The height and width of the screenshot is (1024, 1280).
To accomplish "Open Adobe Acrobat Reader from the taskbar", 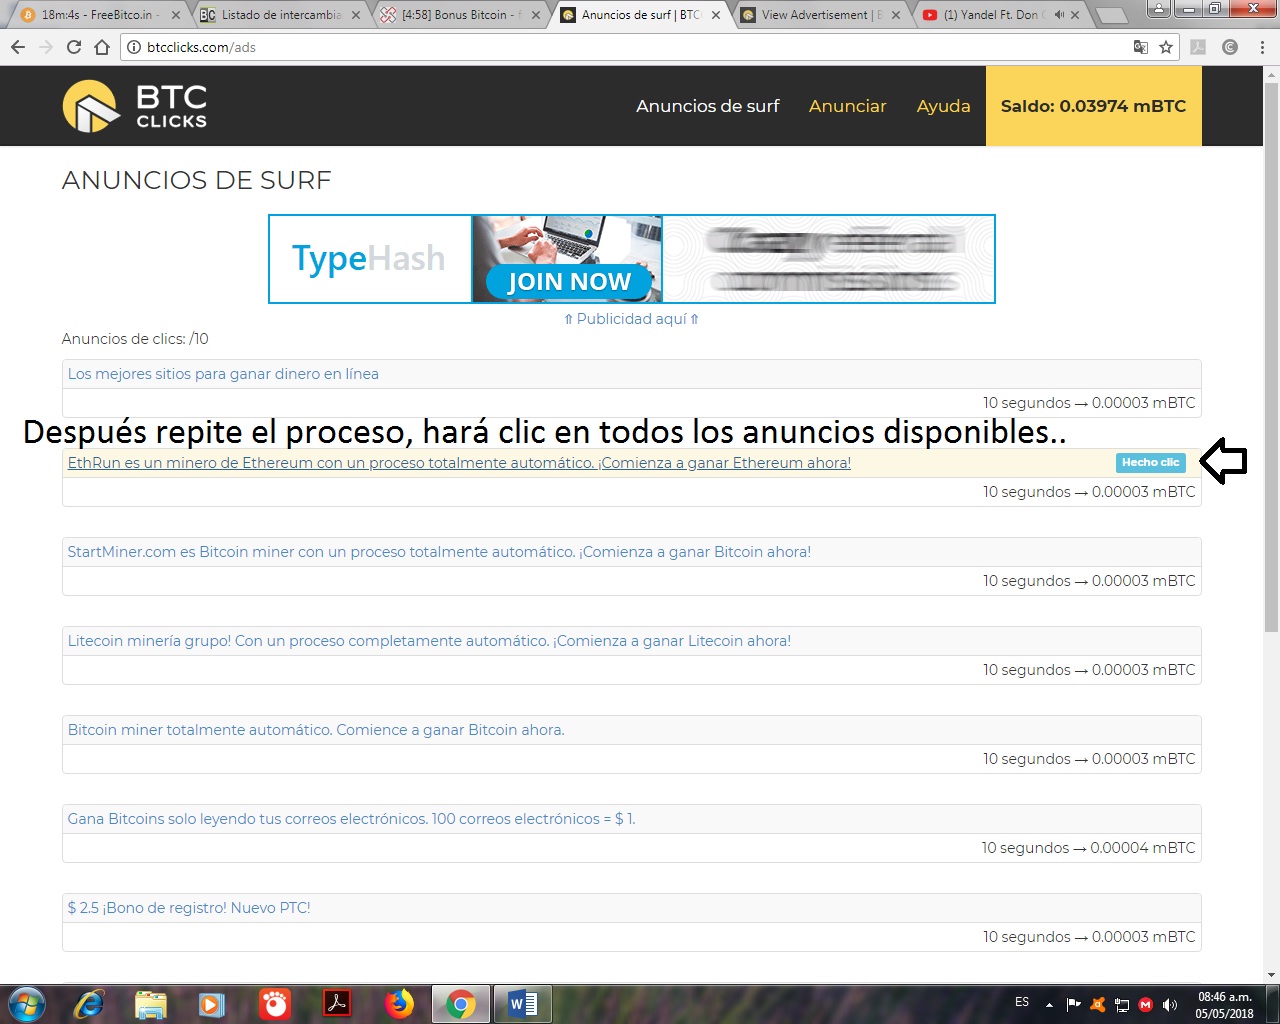I will (337, 1003).
